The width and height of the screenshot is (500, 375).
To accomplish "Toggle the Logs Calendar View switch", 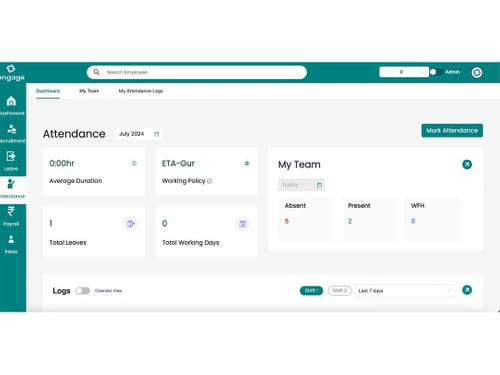I will pyautogui.click(x=83, y=291).
